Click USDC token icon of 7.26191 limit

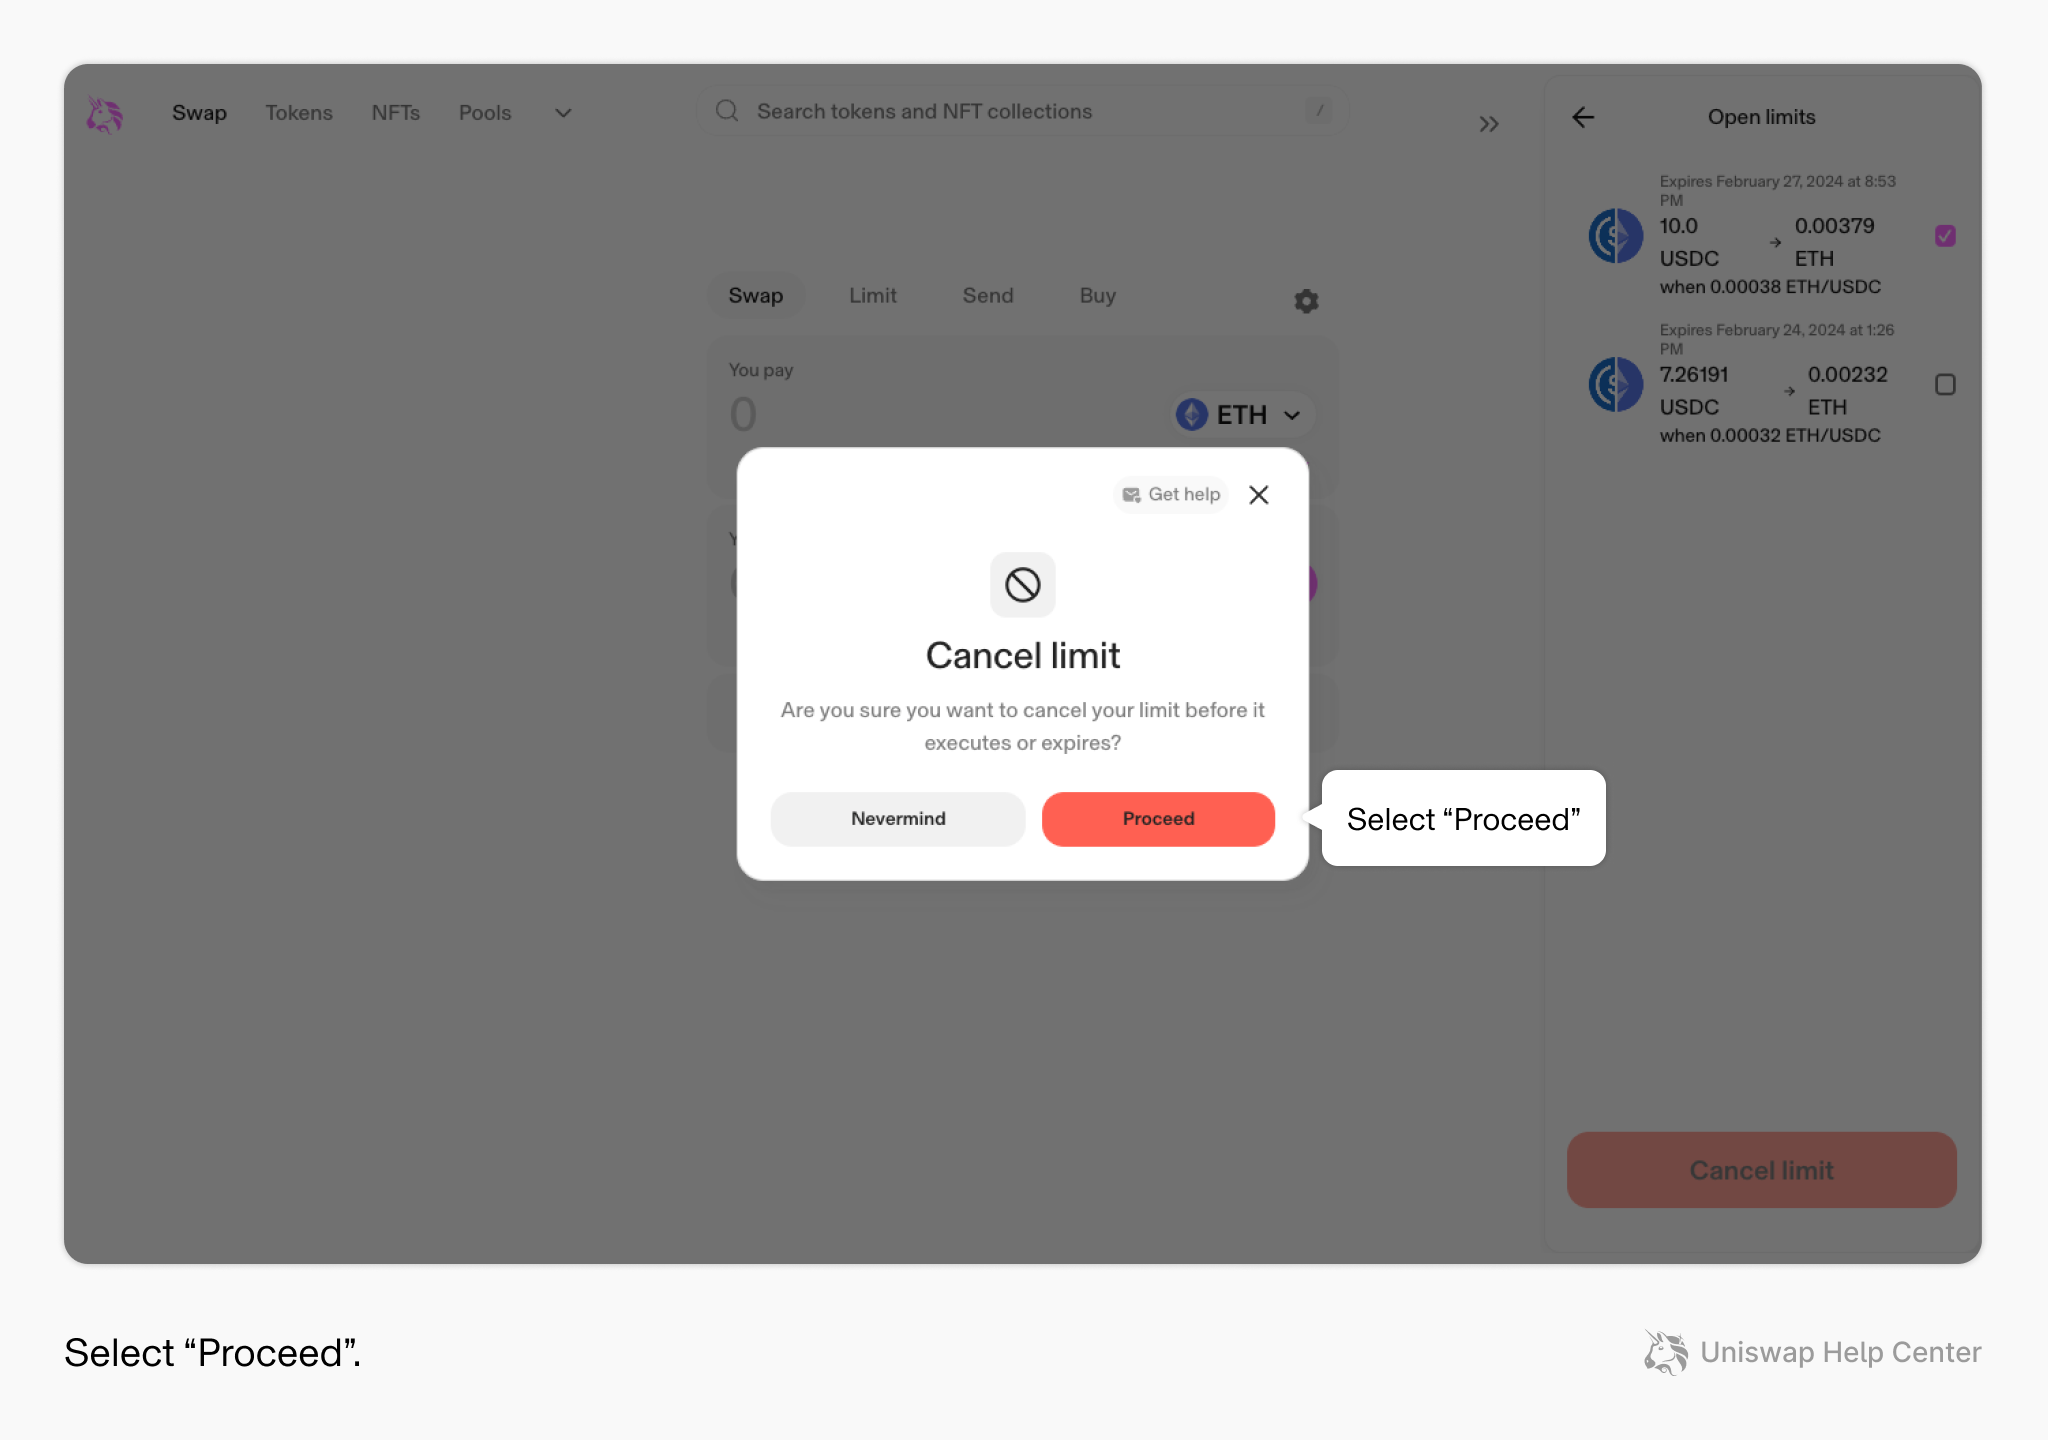(x=1616, y=385)
